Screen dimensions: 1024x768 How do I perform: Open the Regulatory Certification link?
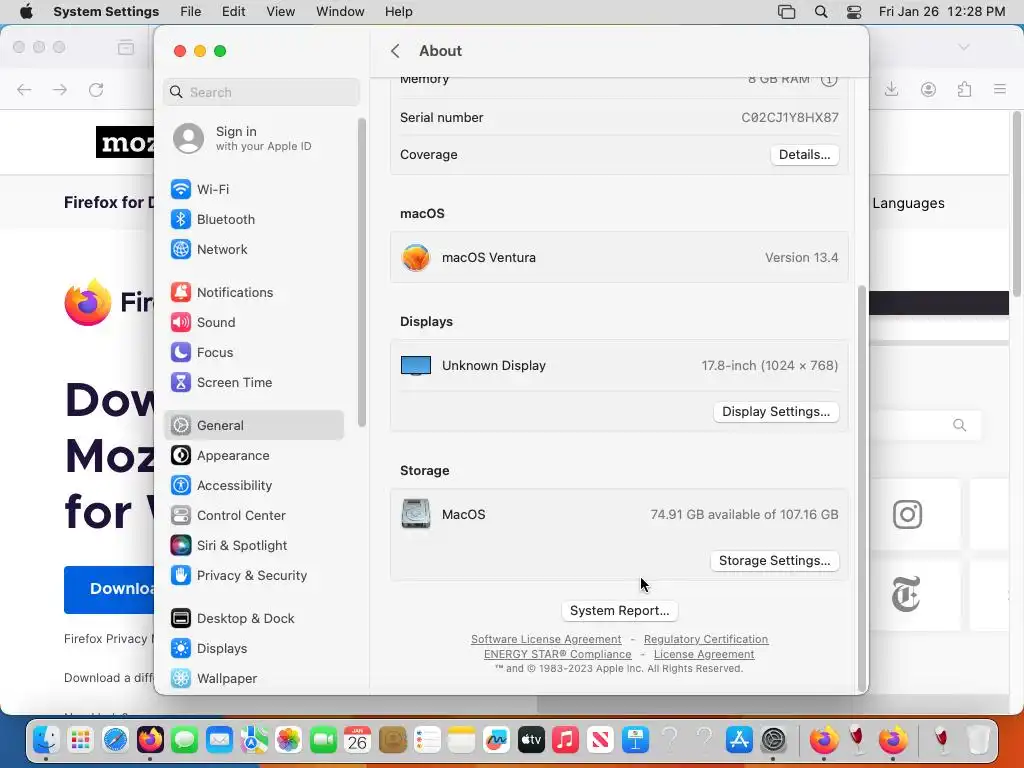[x=706, y=639]
